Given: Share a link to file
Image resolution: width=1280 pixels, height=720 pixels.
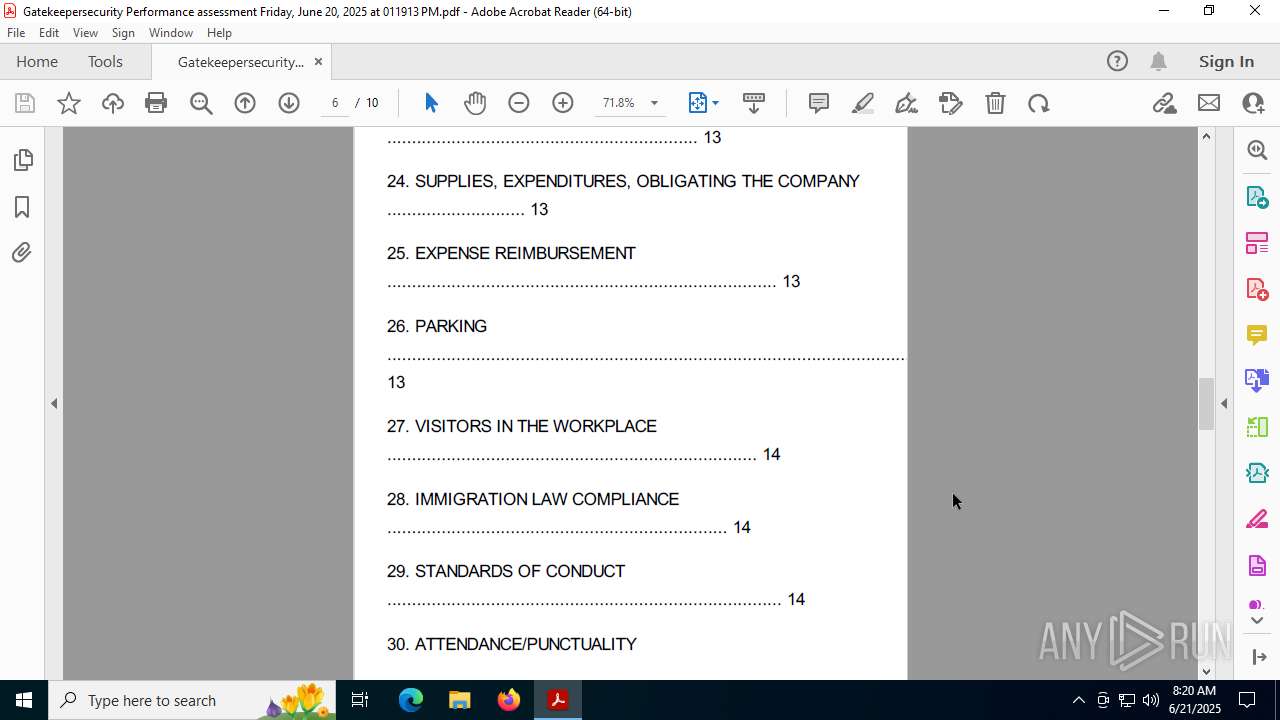Looking at the screenshot, I should point(1164,103).
